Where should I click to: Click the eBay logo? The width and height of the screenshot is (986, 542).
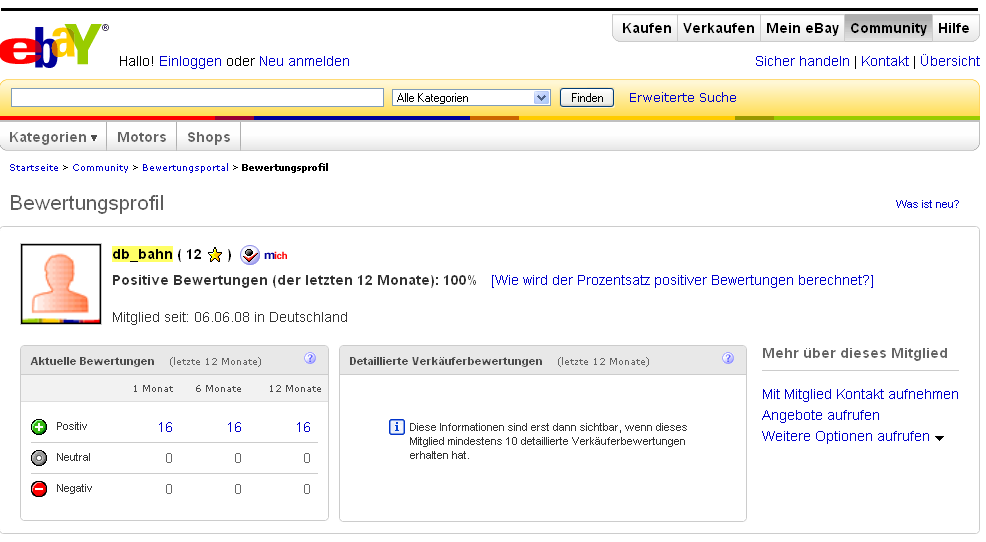point(54,45)
